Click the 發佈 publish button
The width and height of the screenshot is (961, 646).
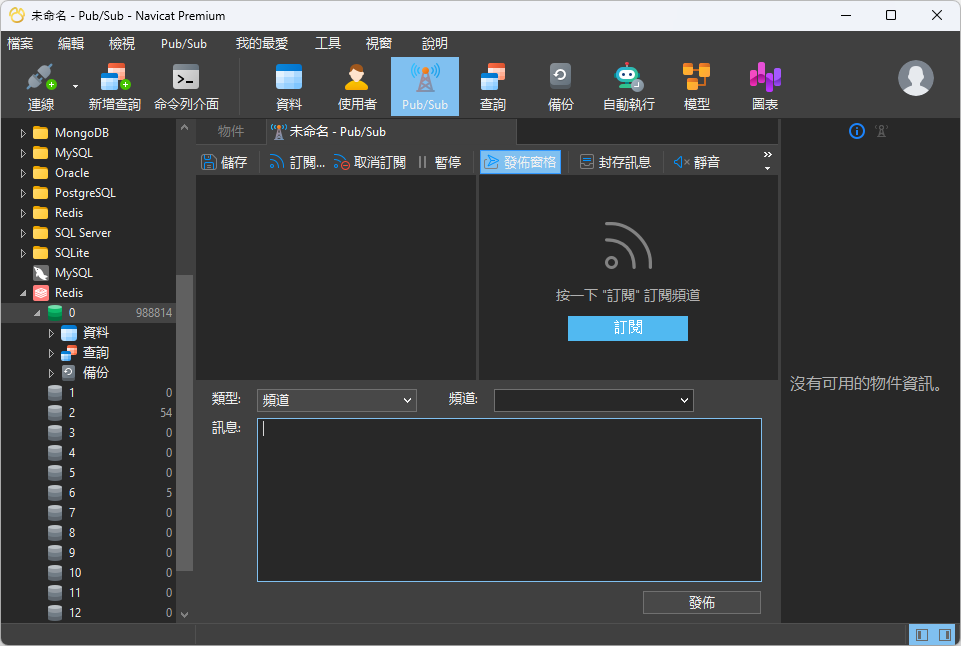click(701, 602)
